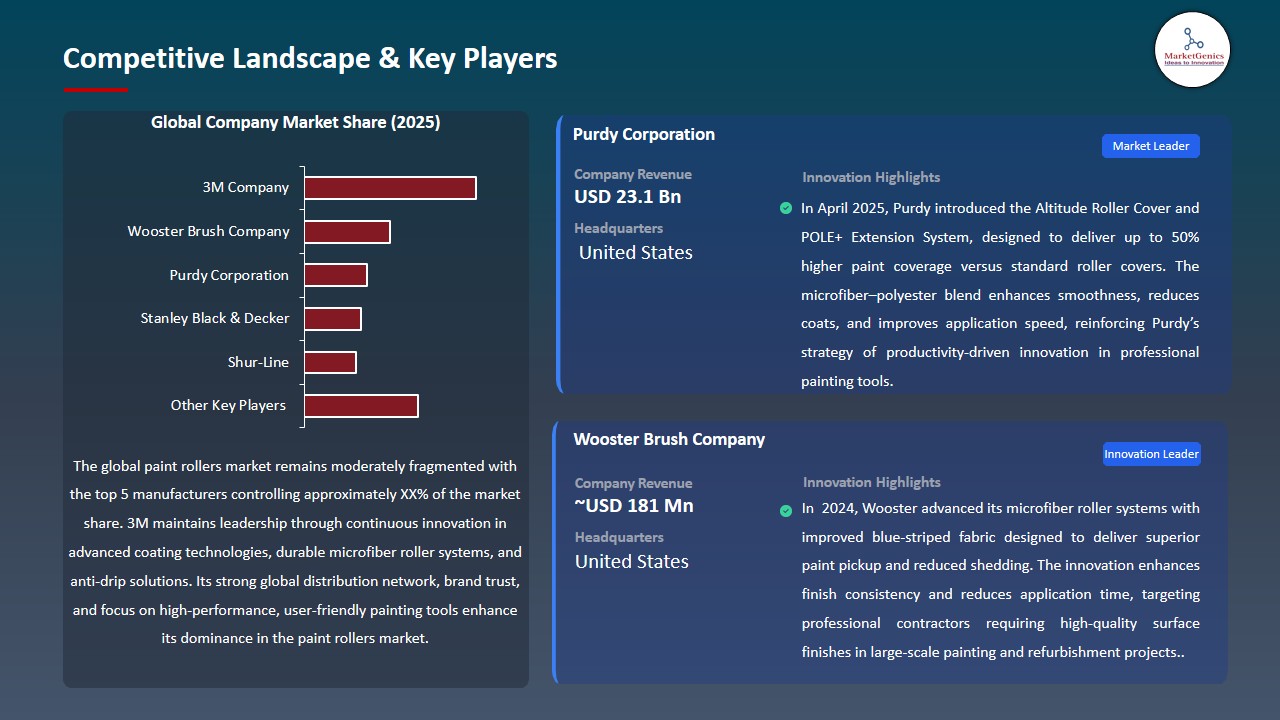1280x720 pixels.
Task: Click the Innovation Leader badge
Action: (x=1151, y=454)
